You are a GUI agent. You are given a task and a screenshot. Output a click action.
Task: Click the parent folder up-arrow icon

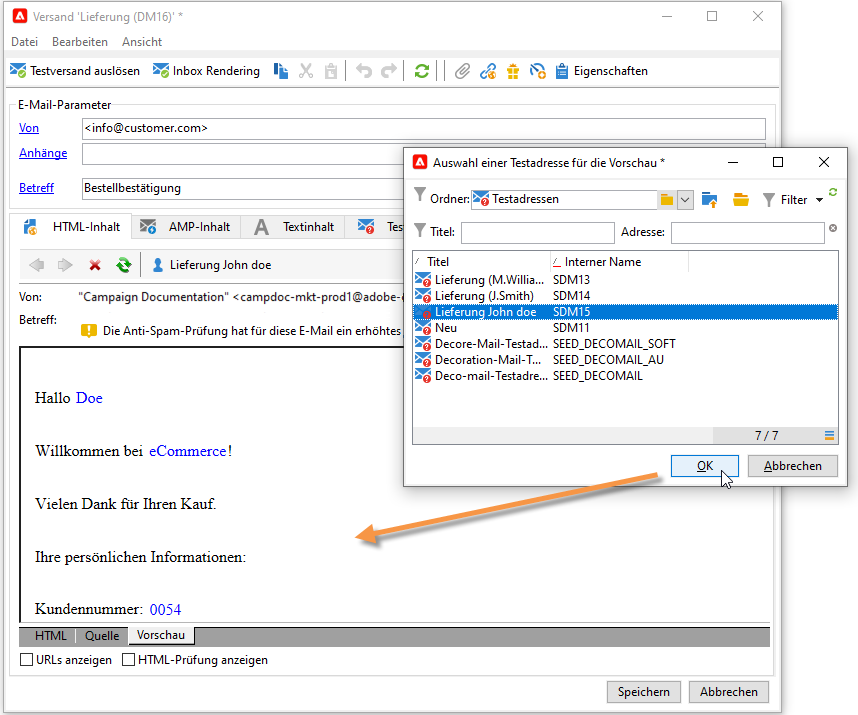click(710, 200)
